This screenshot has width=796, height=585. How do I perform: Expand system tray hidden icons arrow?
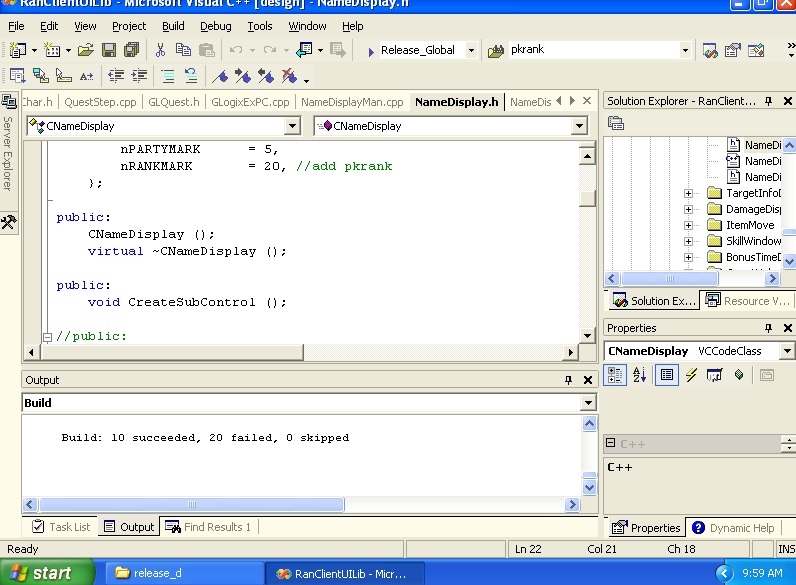click(x=724, y=573)
